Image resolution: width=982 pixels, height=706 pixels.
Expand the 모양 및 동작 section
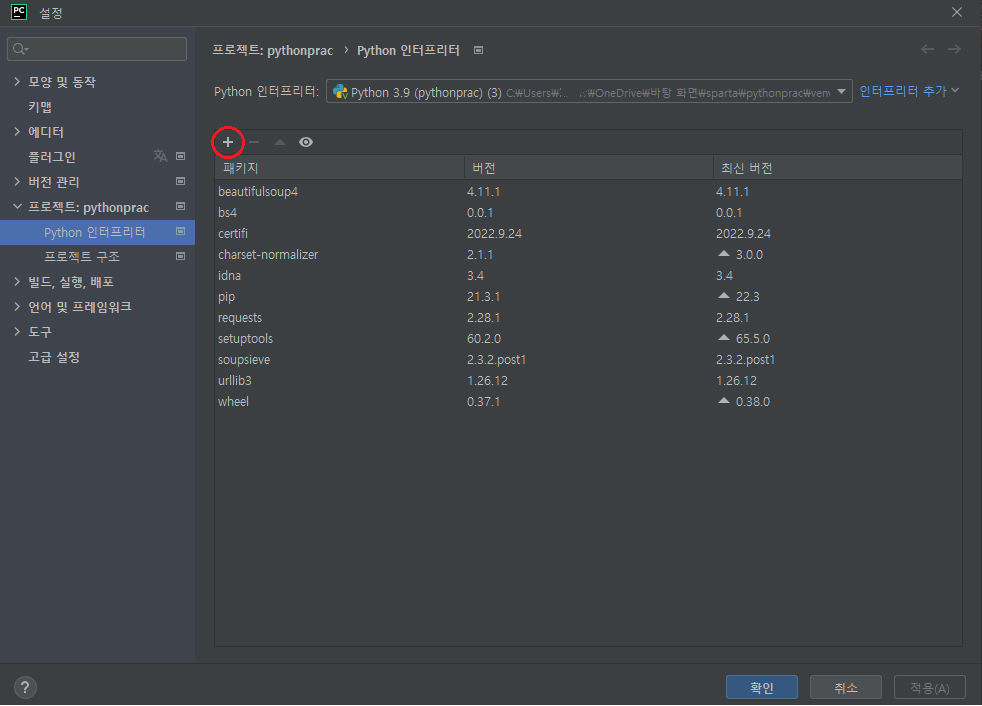(x=17, y=81)
